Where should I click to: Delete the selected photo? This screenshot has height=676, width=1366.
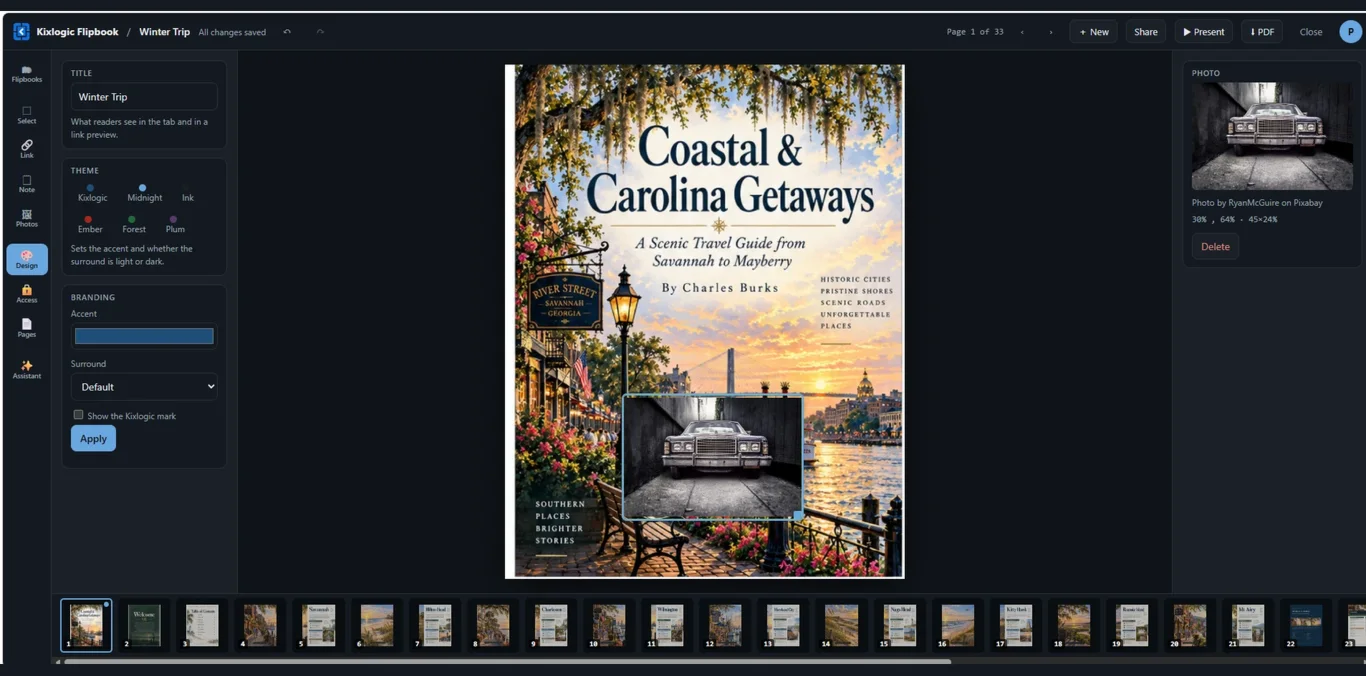coord(1215,247)
